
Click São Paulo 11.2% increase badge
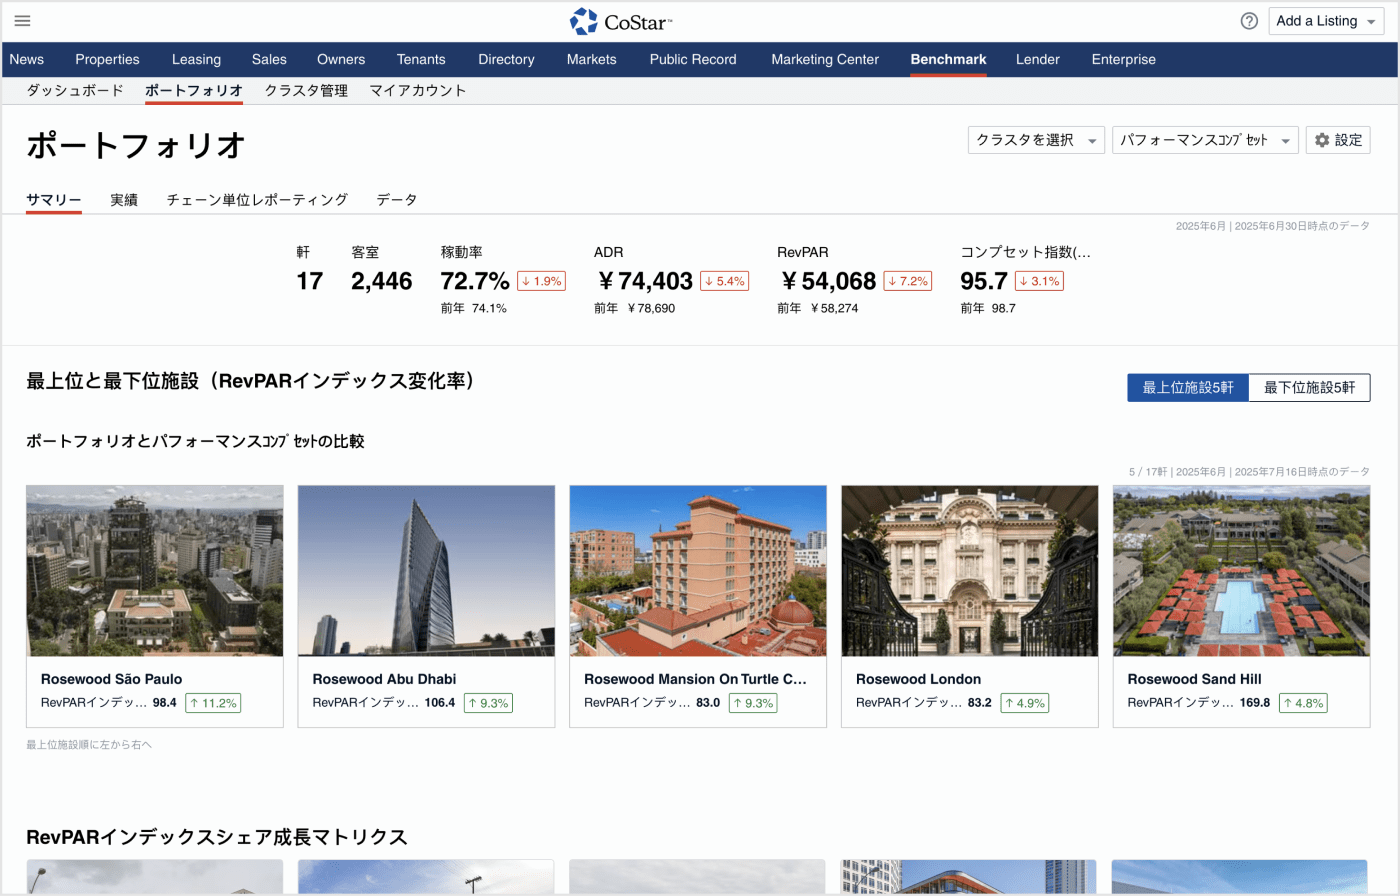(213, 703)
